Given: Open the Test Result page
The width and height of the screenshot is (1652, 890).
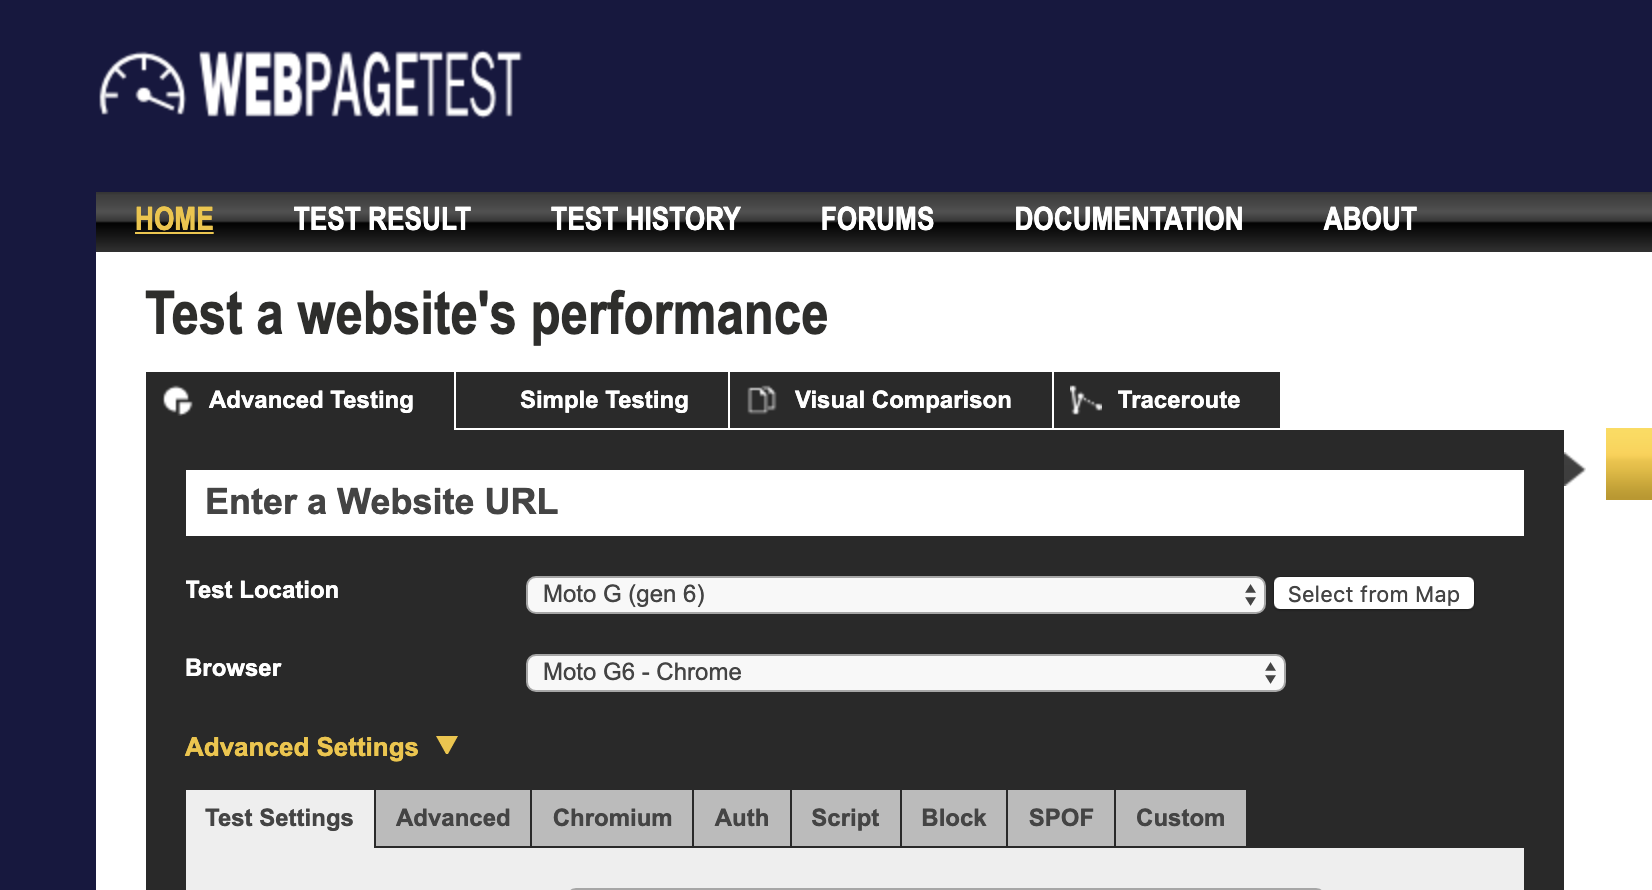Looking at the screenshot, I should point(382,219).
